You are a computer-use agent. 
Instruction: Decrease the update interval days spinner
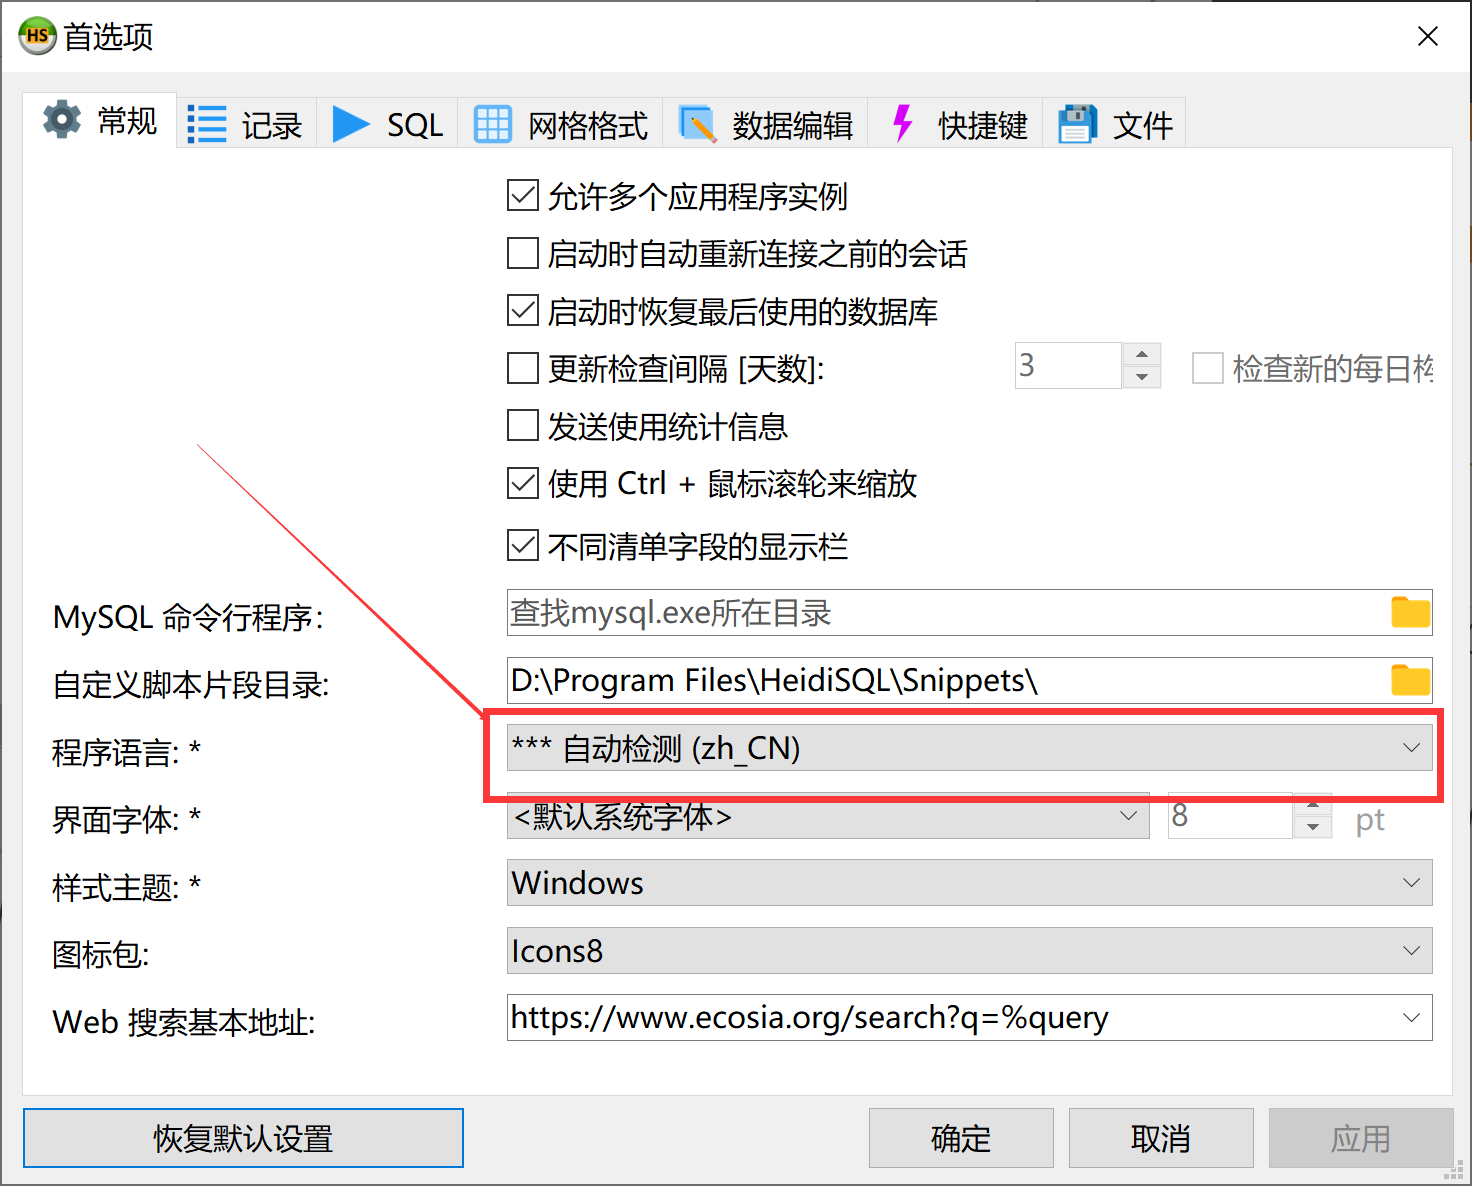1142,377
